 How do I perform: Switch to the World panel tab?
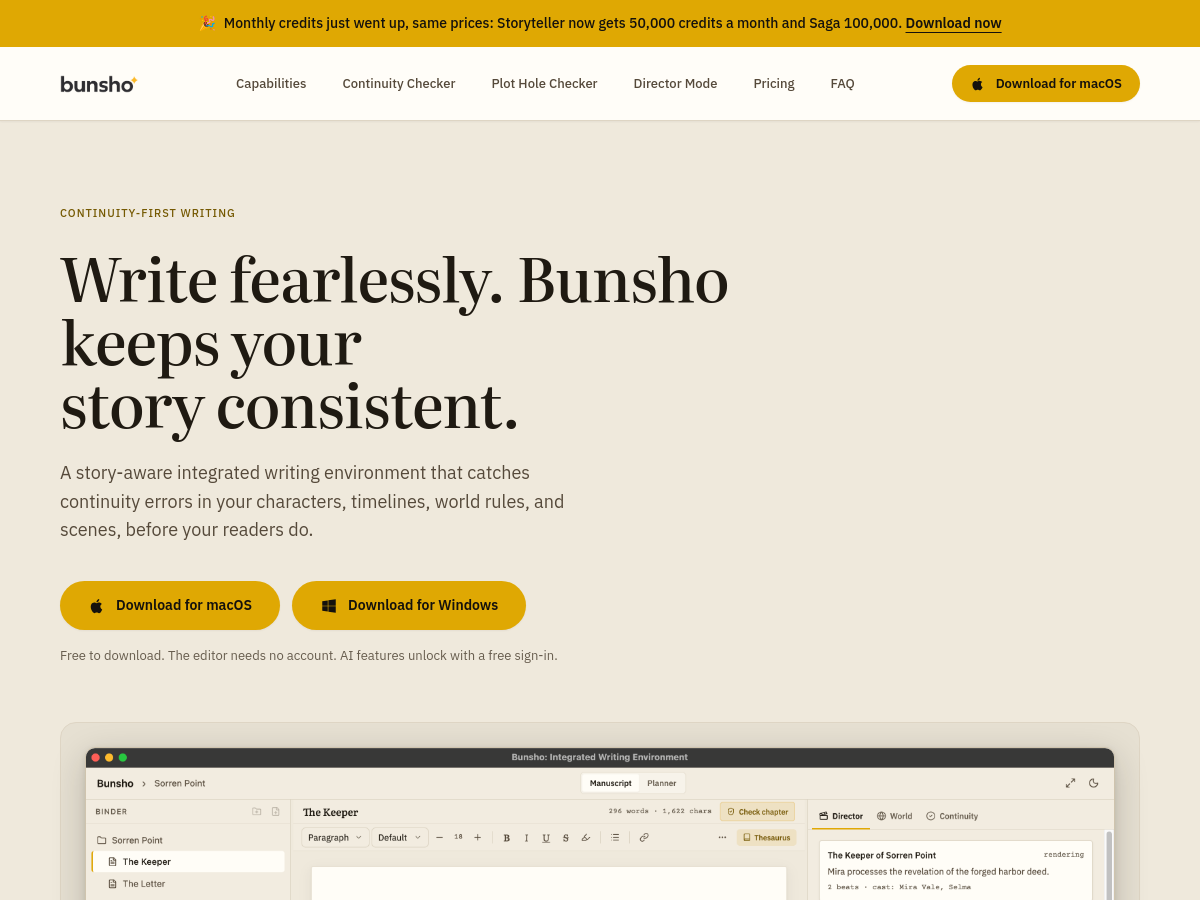895,816
